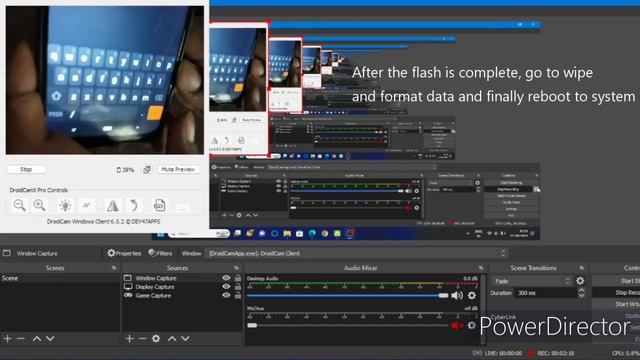This screenshot has height=360, width=640.
Task: Undock the Scenes panel
Action: coord(114,268)
